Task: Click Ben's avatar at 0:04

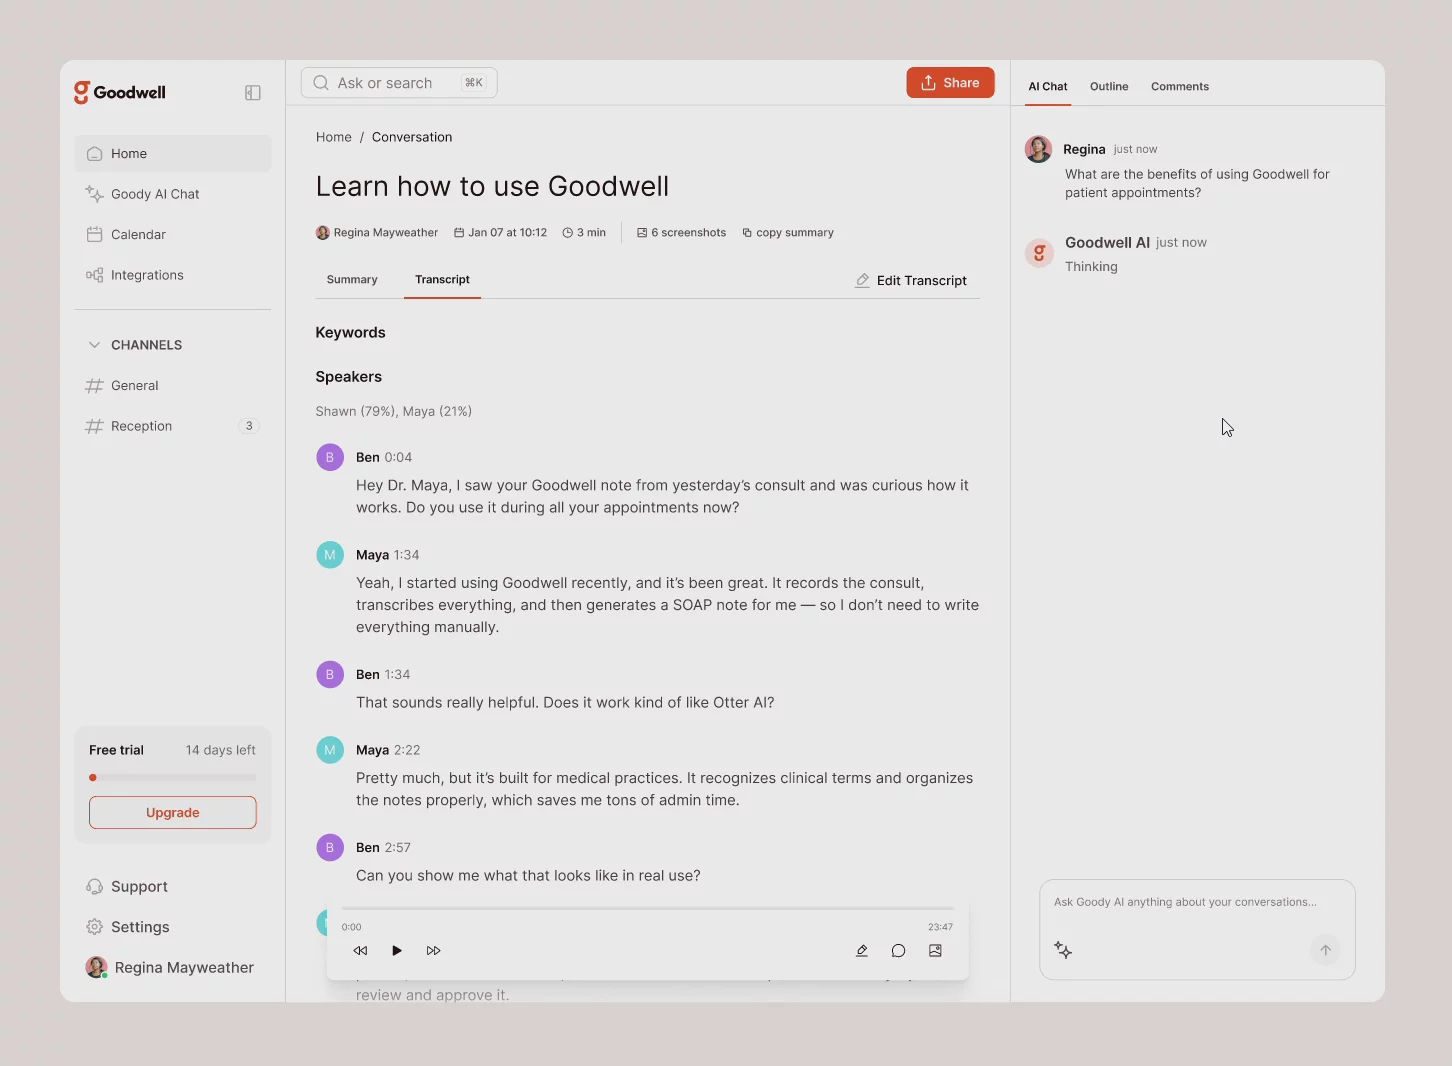Action: (330, 457)
